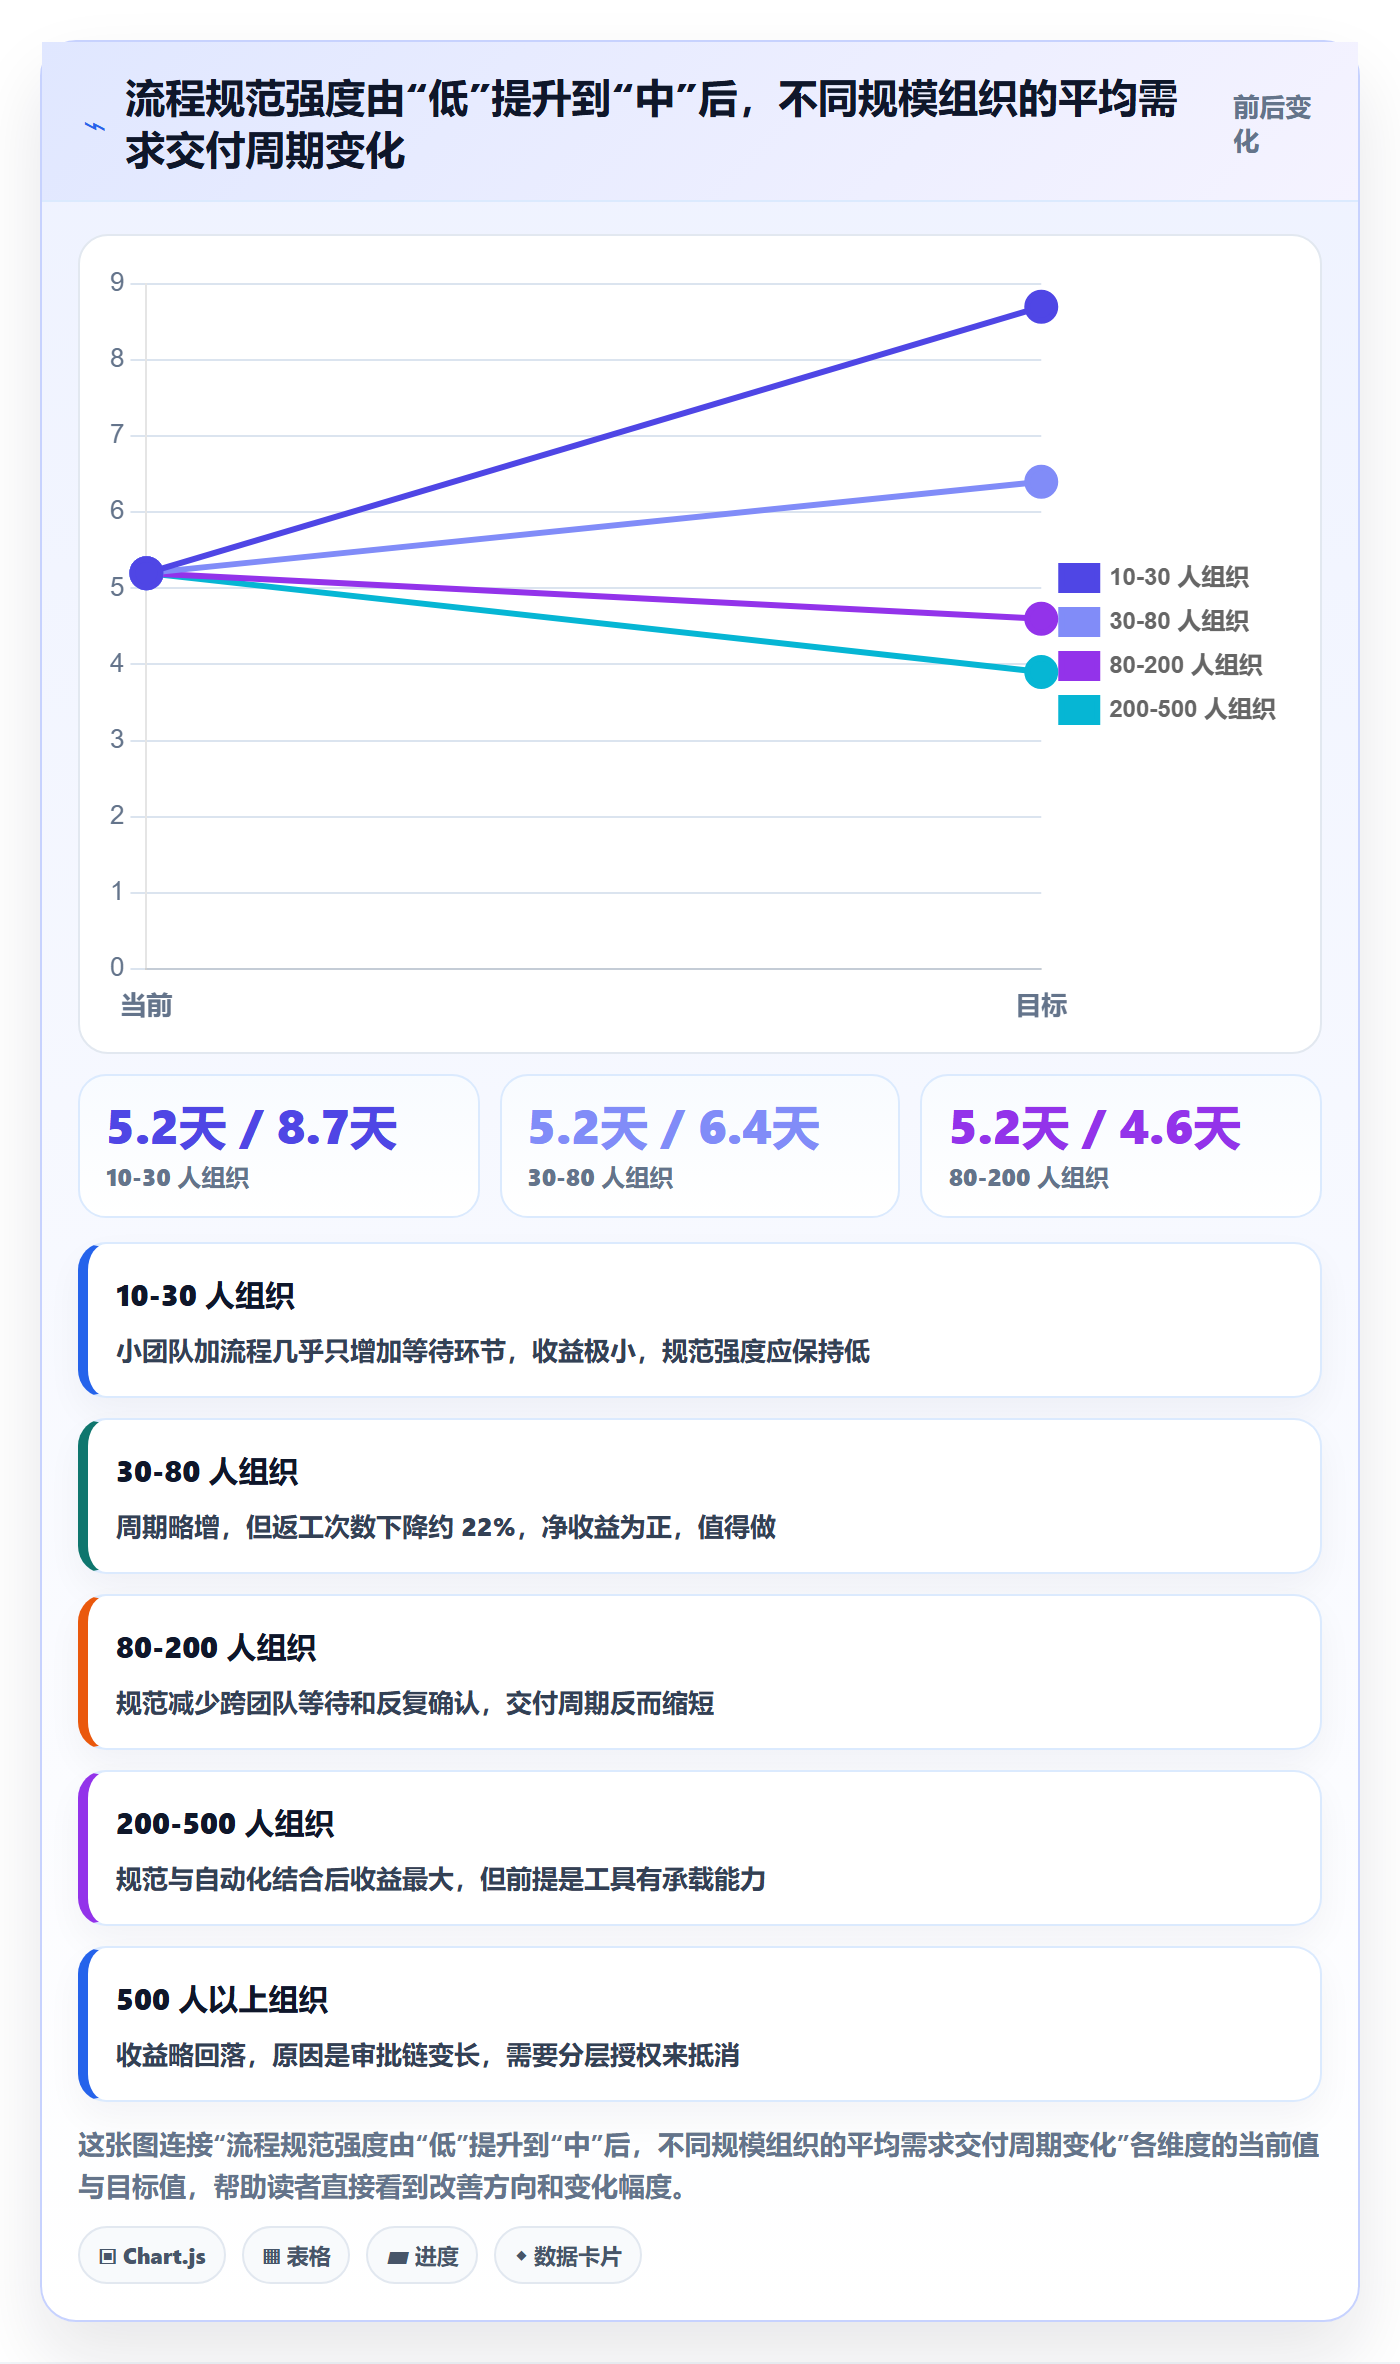
Task: Click the bar icon inside 进度 chip
Action: click(397, 2257)
